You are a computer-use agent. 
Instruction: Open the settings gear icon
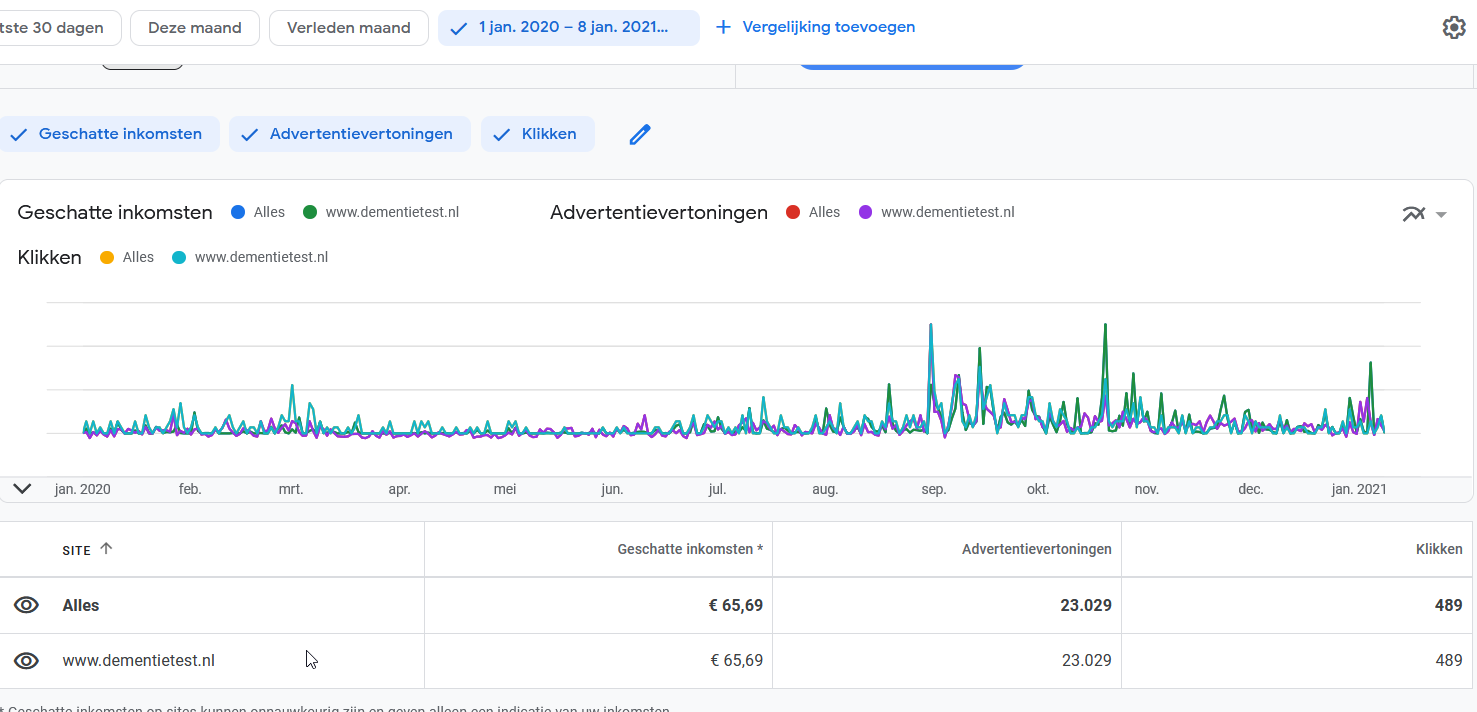1454,28
